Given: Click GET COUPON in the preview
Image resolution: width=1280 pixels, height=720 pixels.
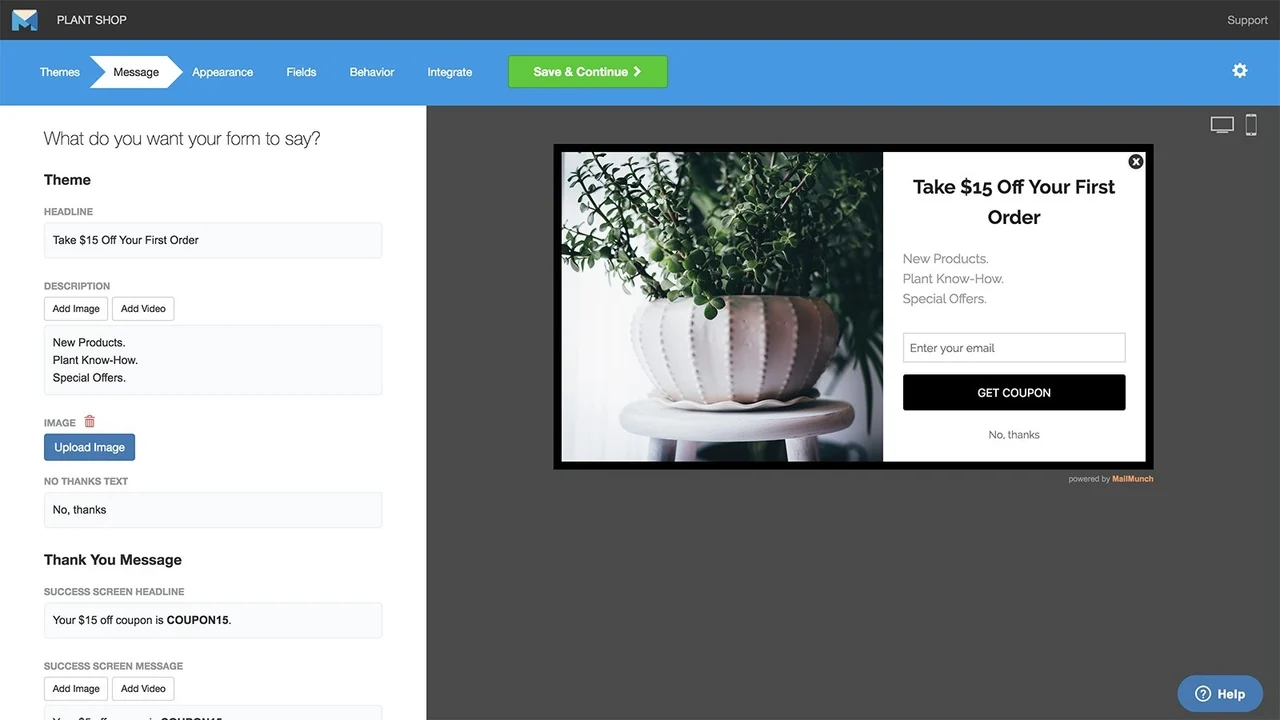Looking at the screenshot, I should 1013,392.
